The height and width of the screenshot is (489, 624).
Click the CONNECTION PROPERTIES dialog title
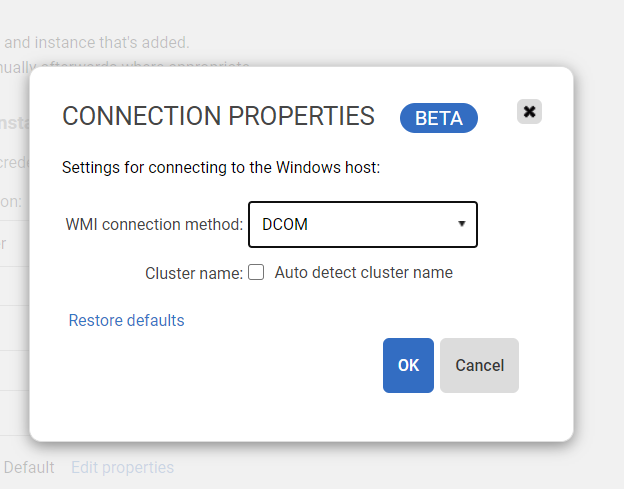pyautogui.click(x=218, y=116)
